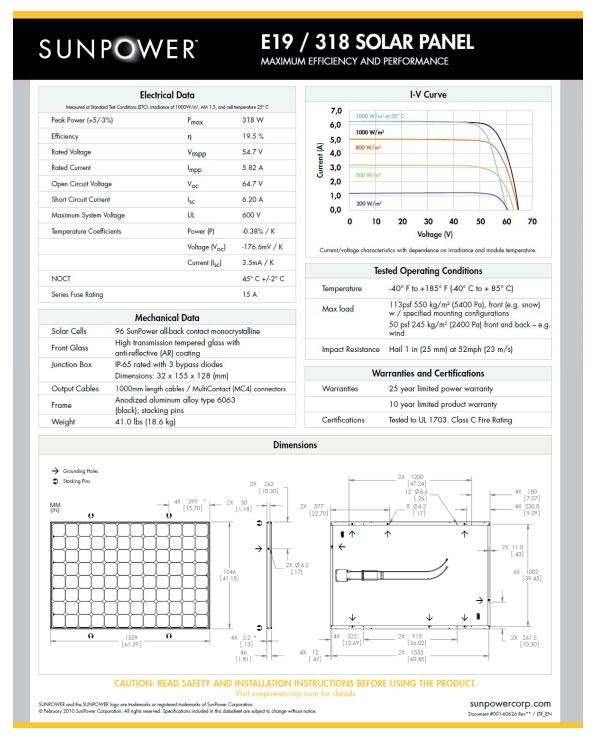Click 'IP-65 rated with 3 bypass diodes' text
The height and width of the screenshot is (741, 596).
click(x=169, y=364)
